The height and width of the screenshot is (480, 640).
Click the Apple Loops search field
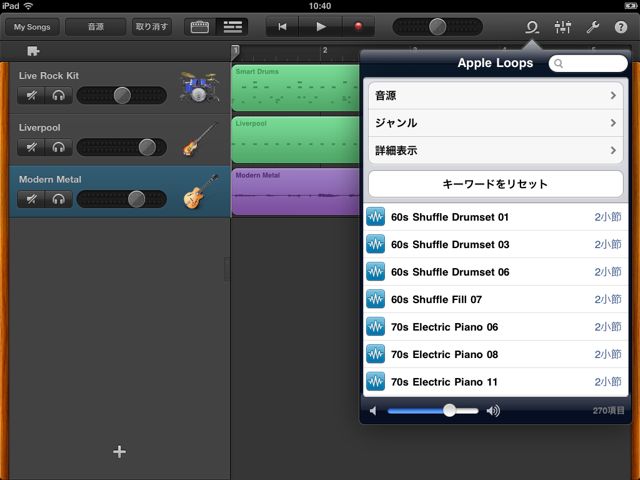pyautogui.click(x=588, y=63)
